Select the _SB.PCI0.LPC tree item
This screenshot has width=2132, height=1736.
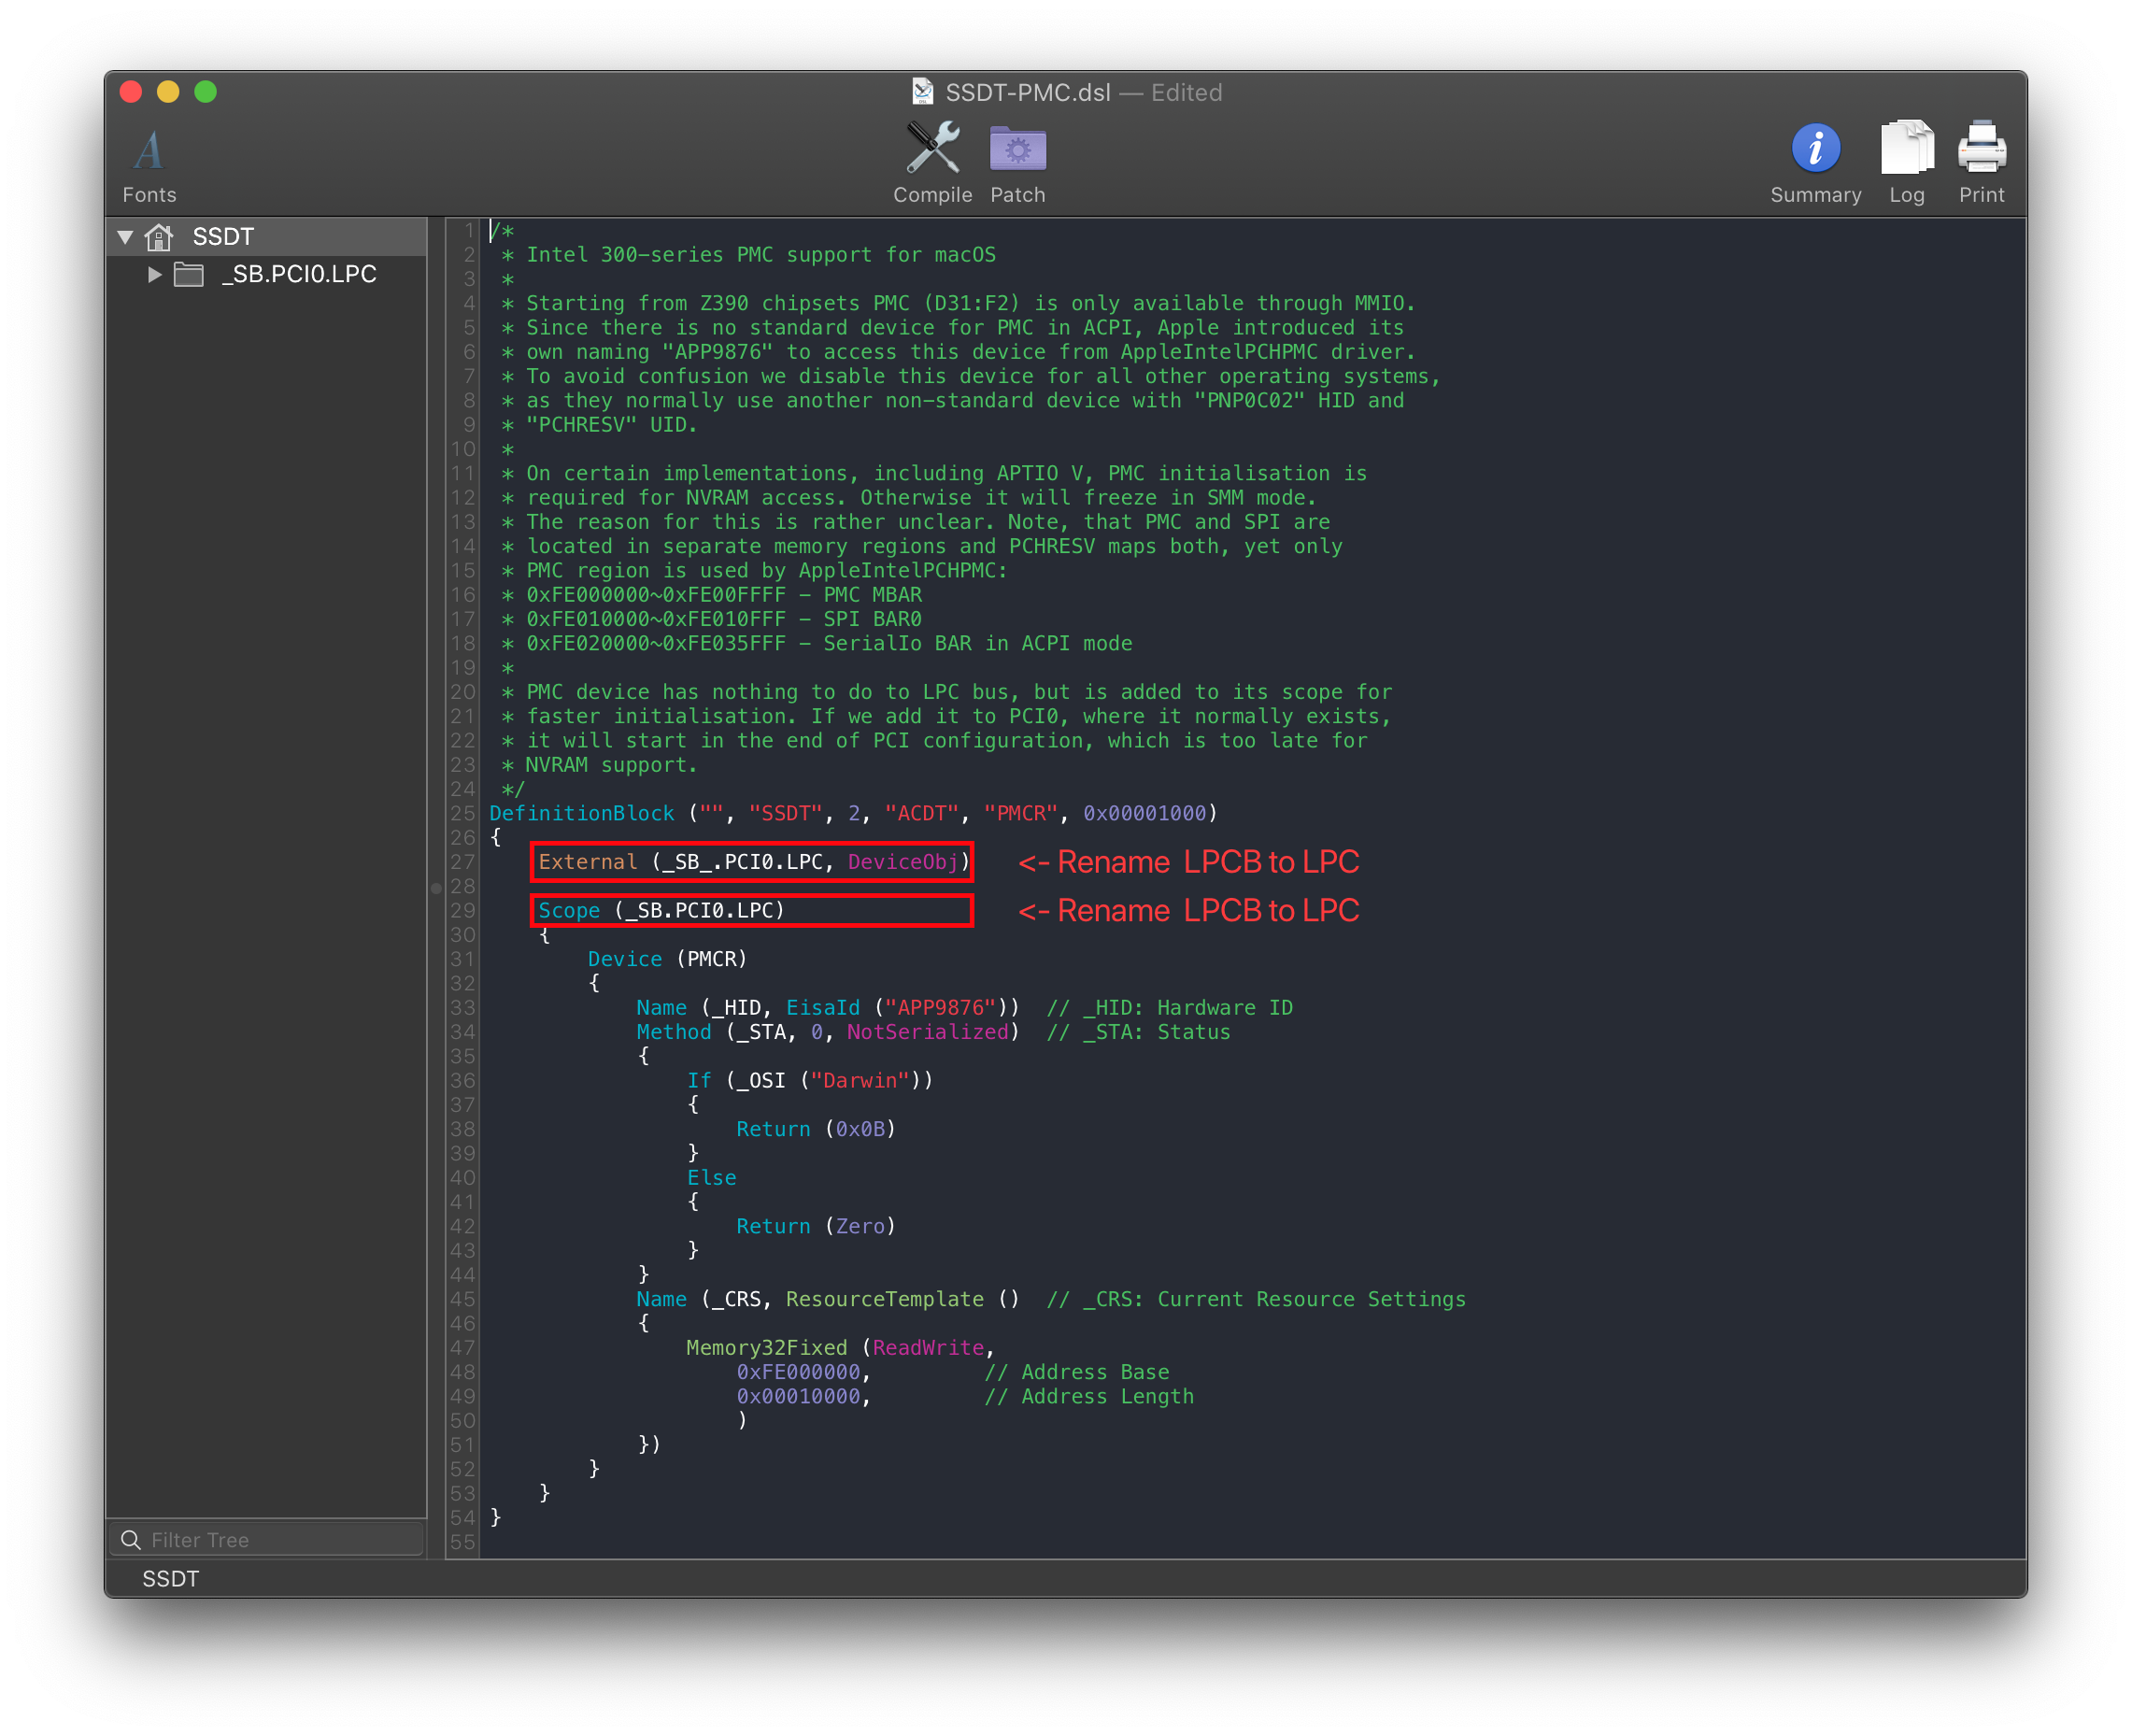pos(298,274)
